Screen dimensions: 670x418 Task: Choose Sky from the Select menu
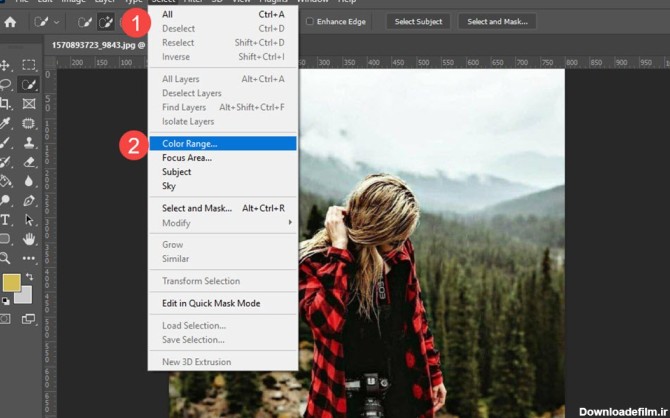[223, 186]
